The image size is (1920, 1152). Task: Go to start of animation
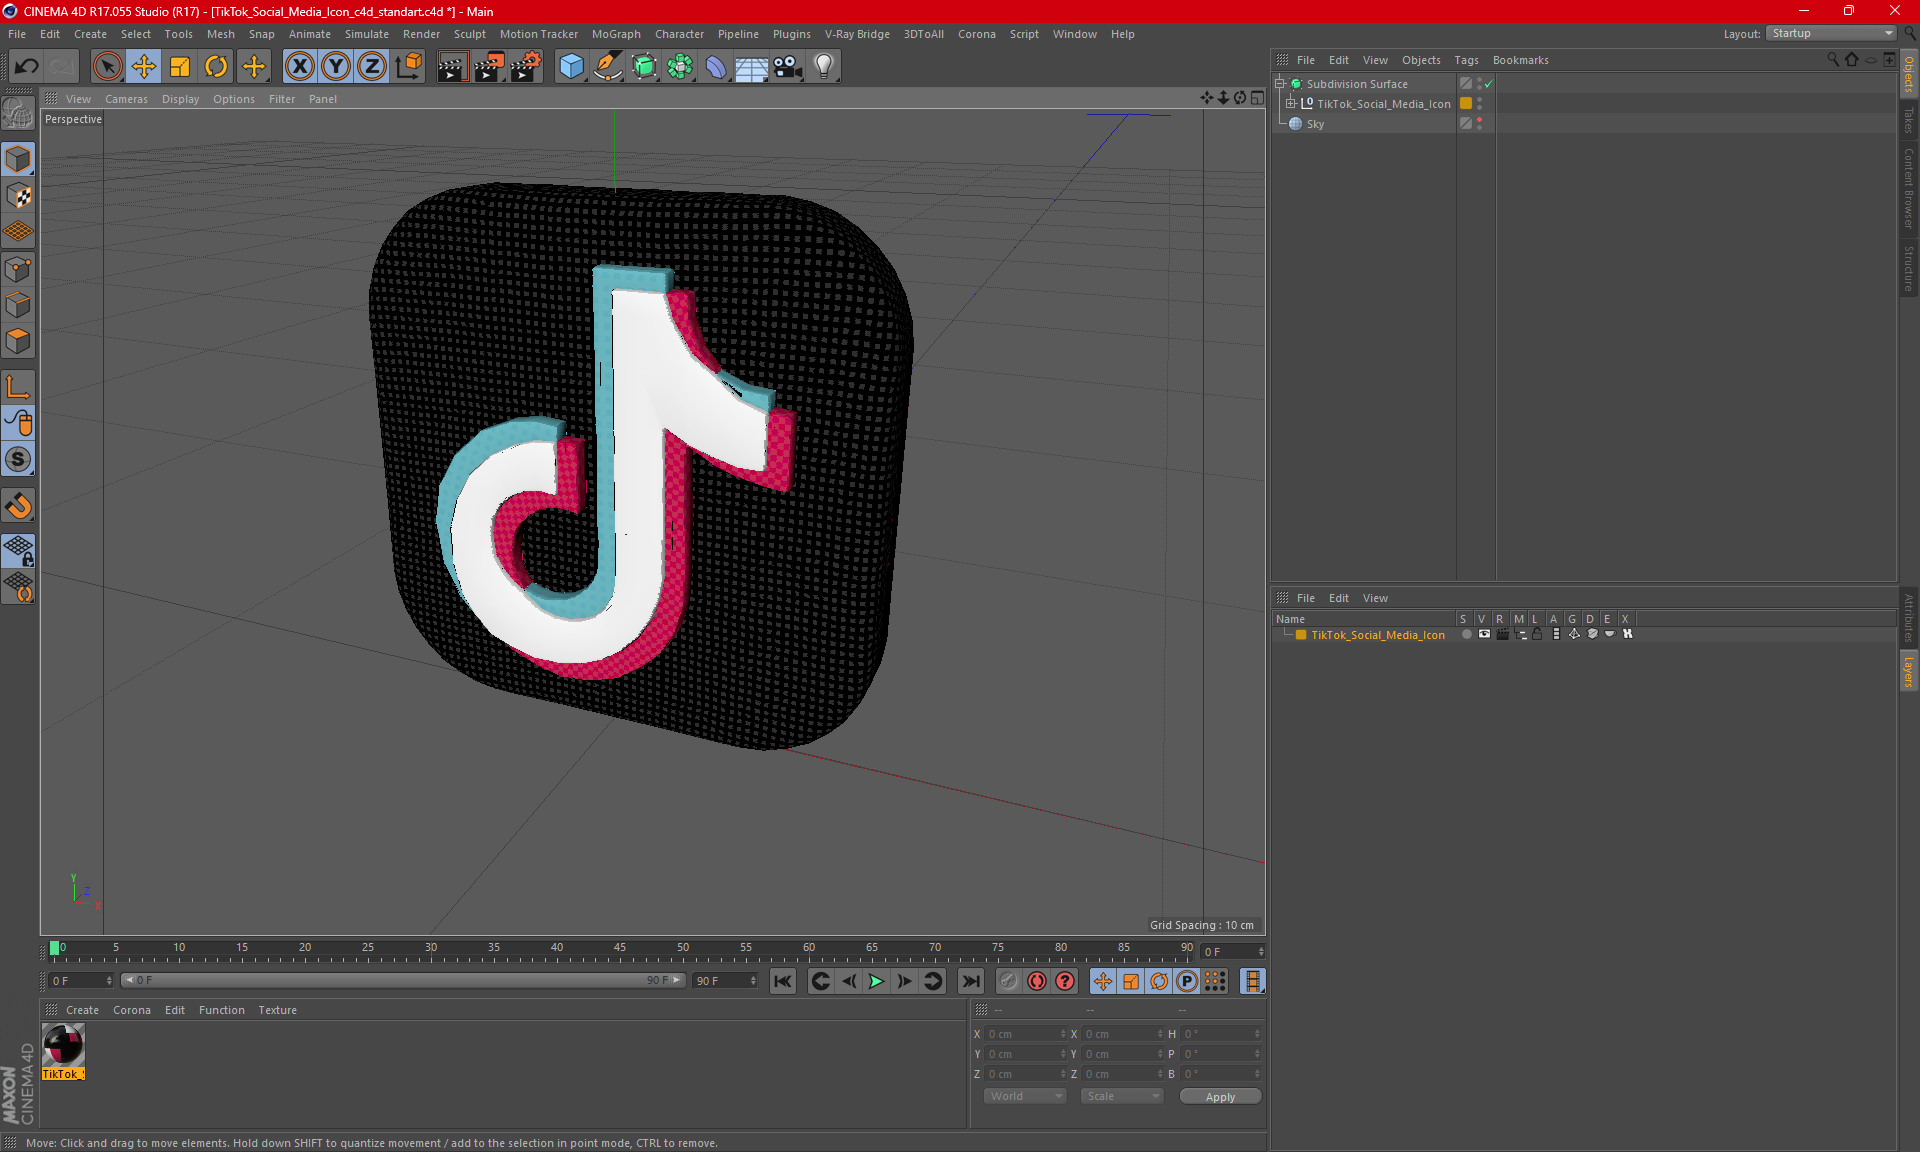click(783, 981)
